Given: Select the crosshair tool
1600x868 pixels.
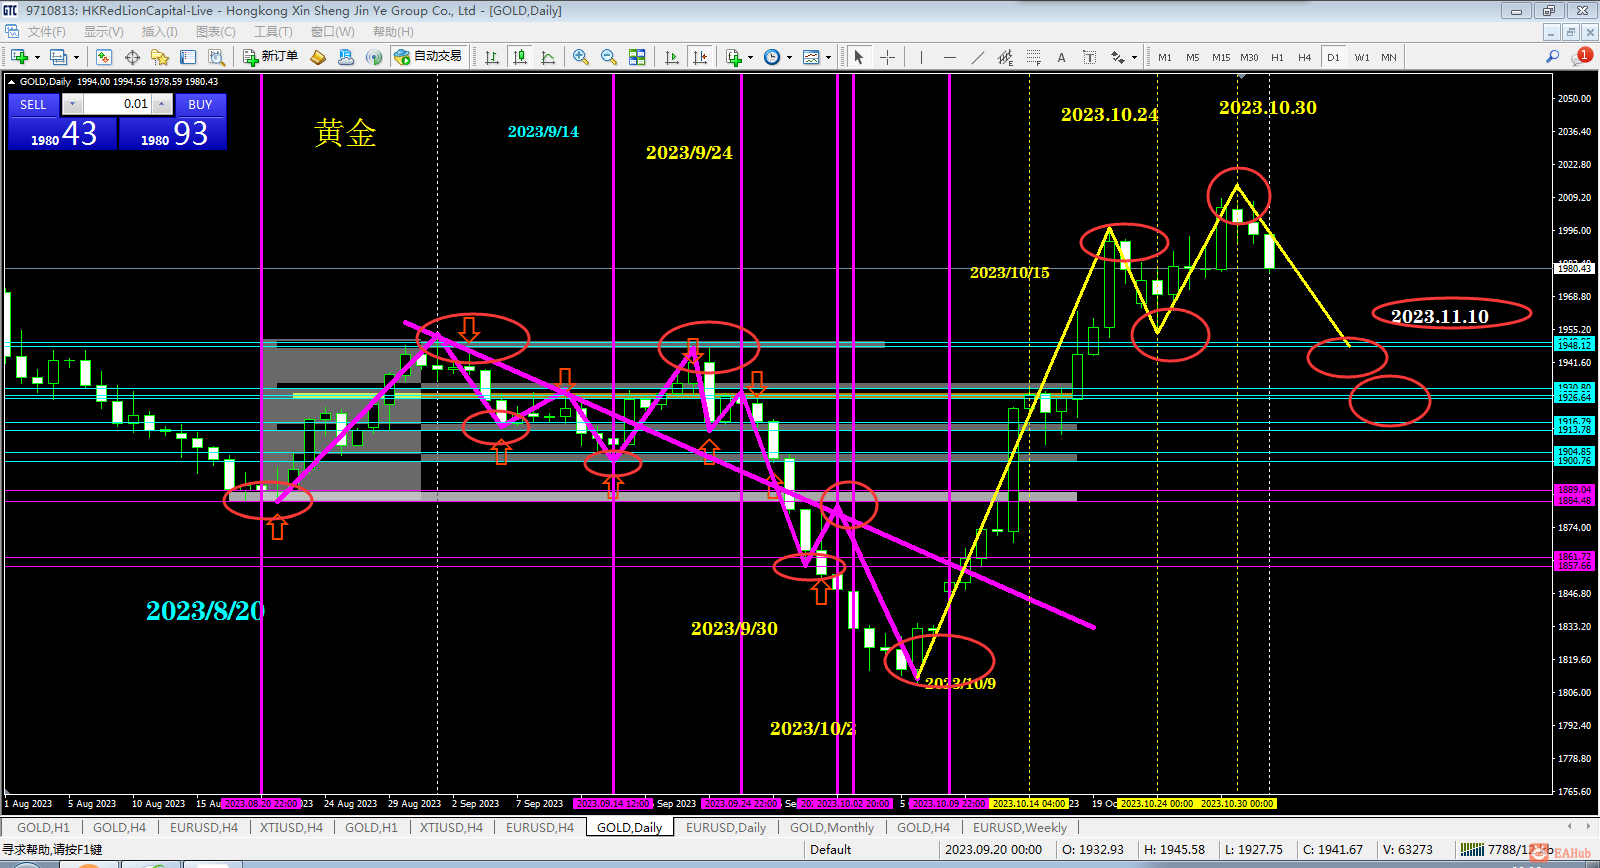Looking at the screenshot, I should coord(887,57).
